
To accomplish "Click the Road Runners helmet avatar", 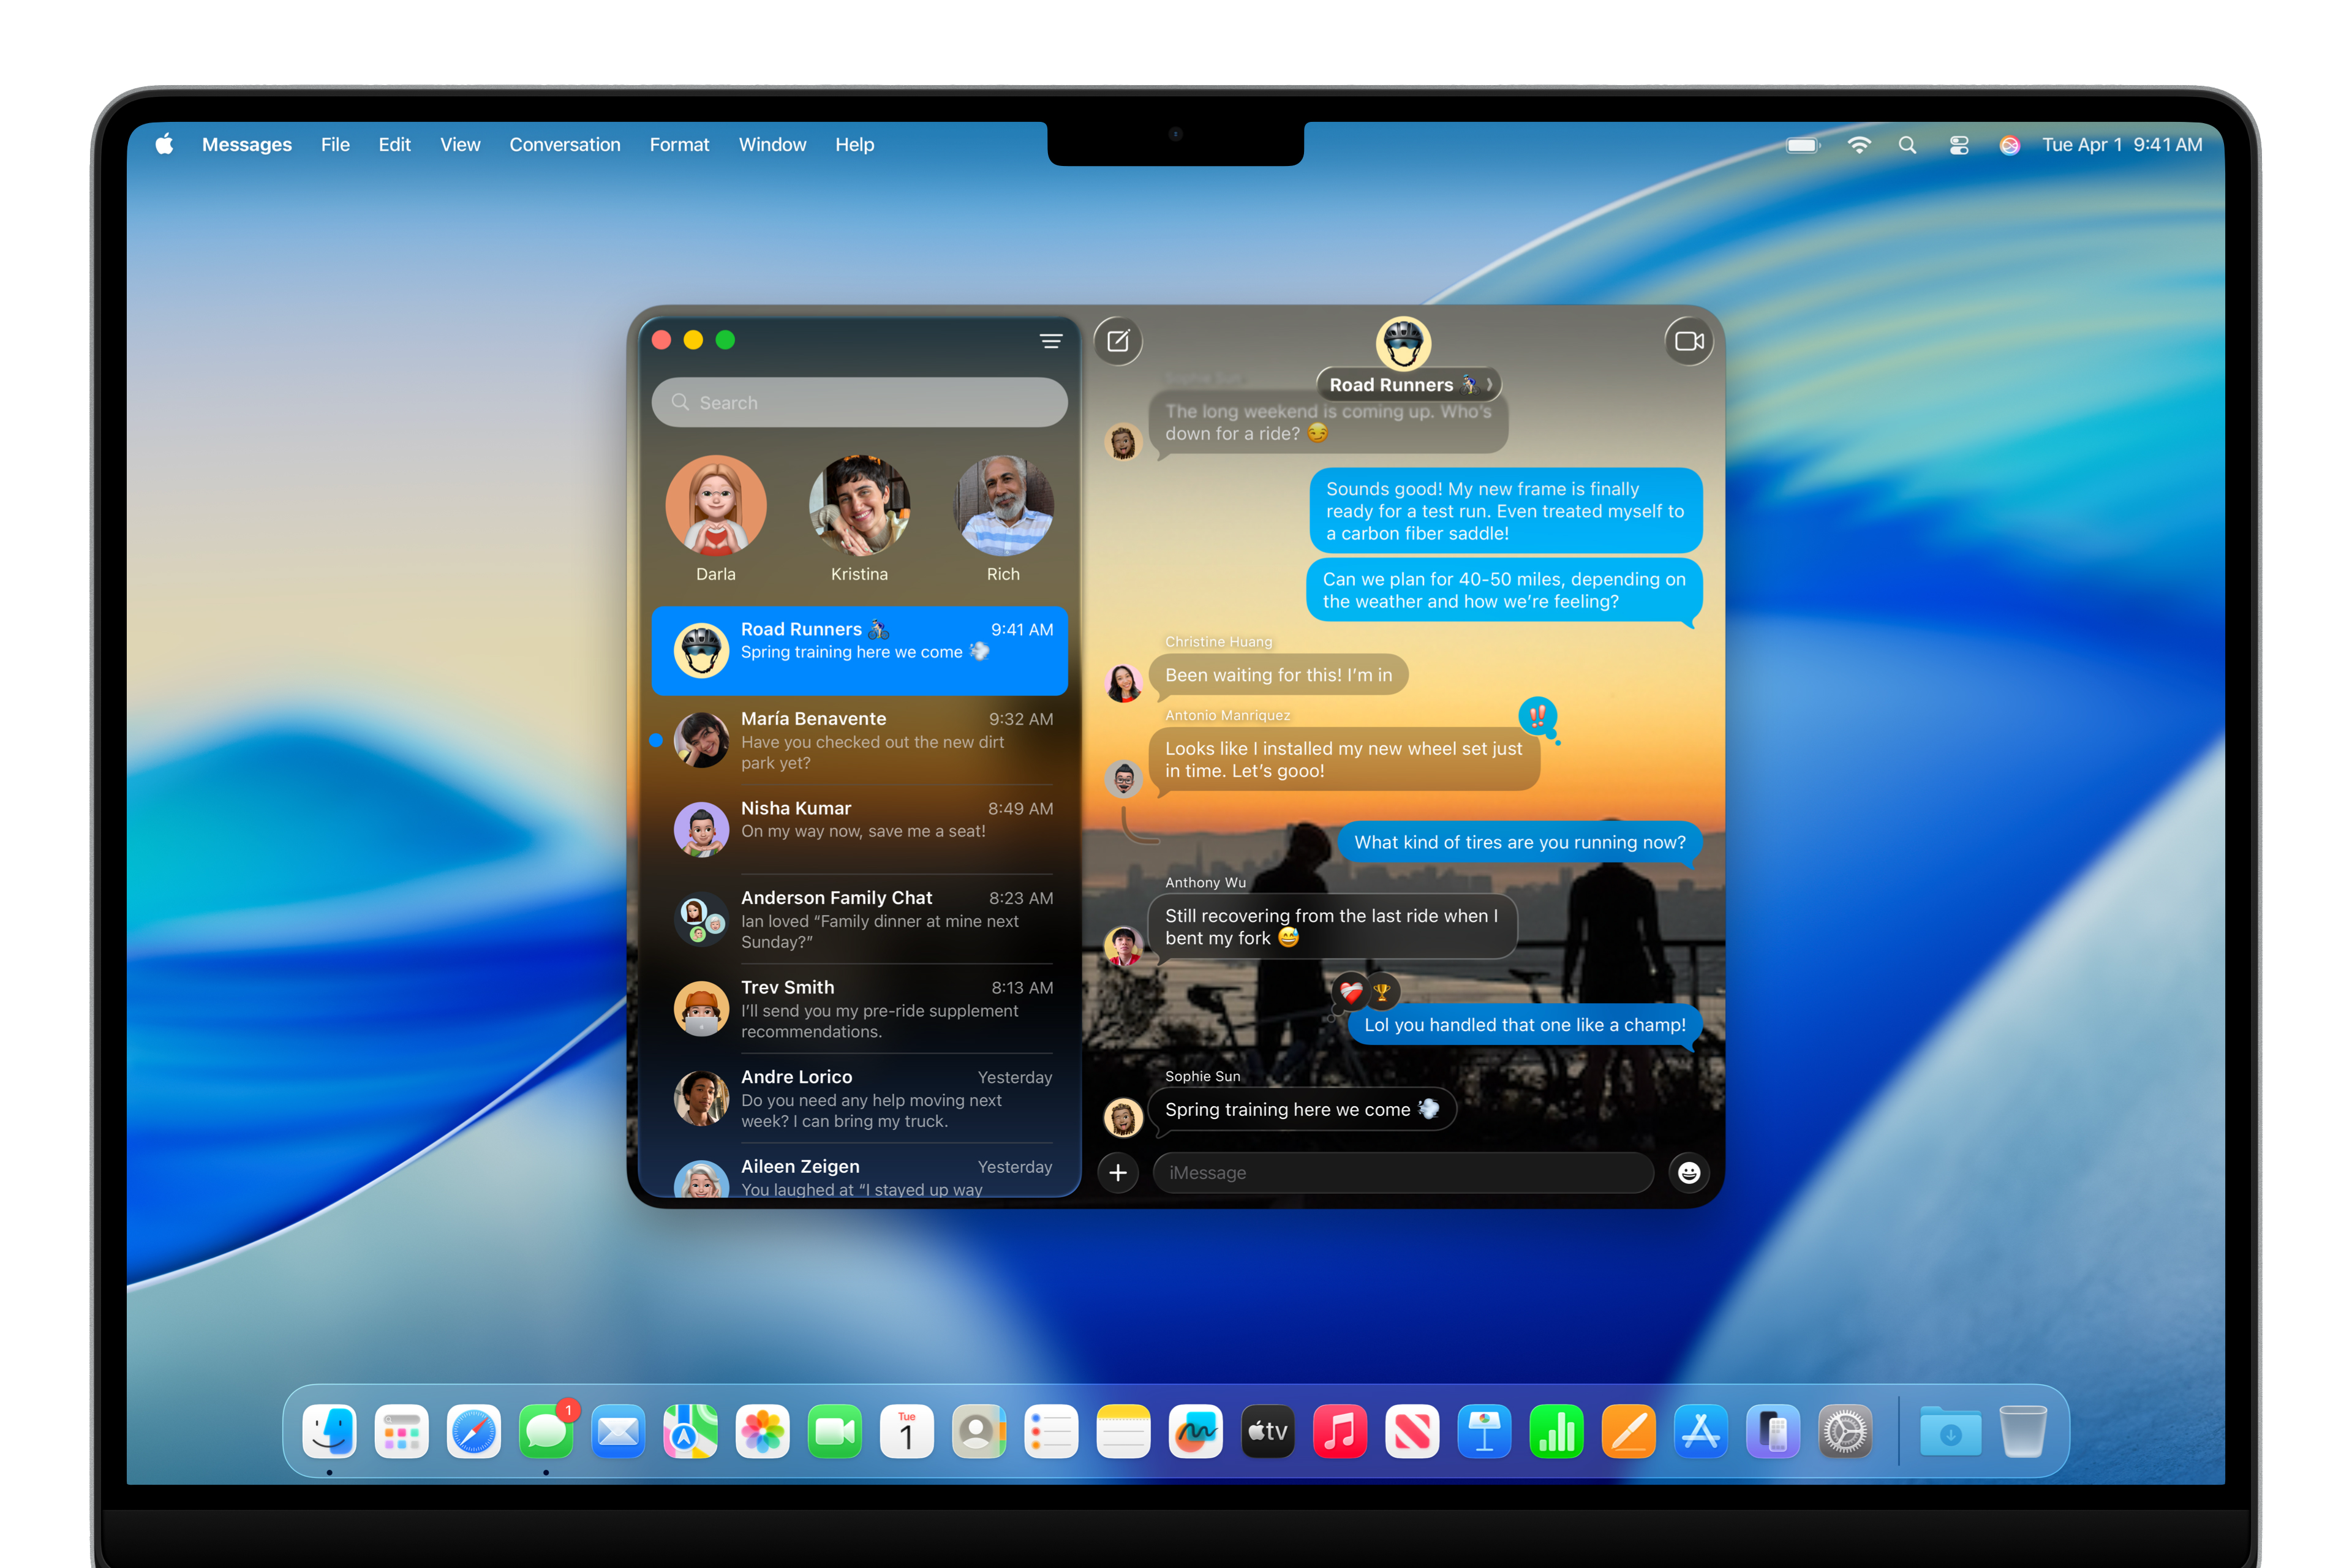I will 1403,343.
